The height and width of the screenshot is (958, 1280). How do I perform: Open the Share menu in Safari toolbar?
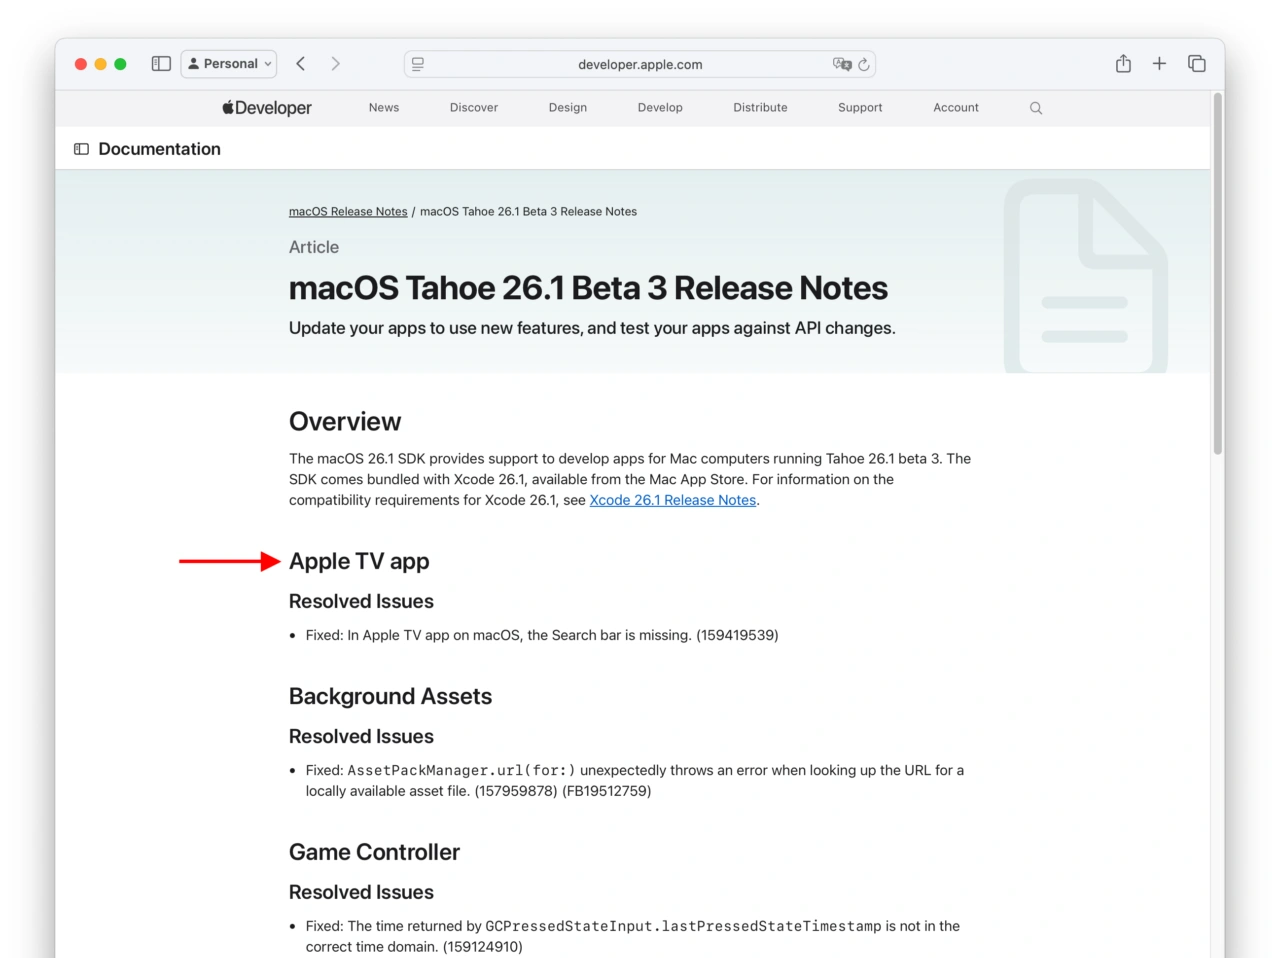click(x=1122, y=63)
